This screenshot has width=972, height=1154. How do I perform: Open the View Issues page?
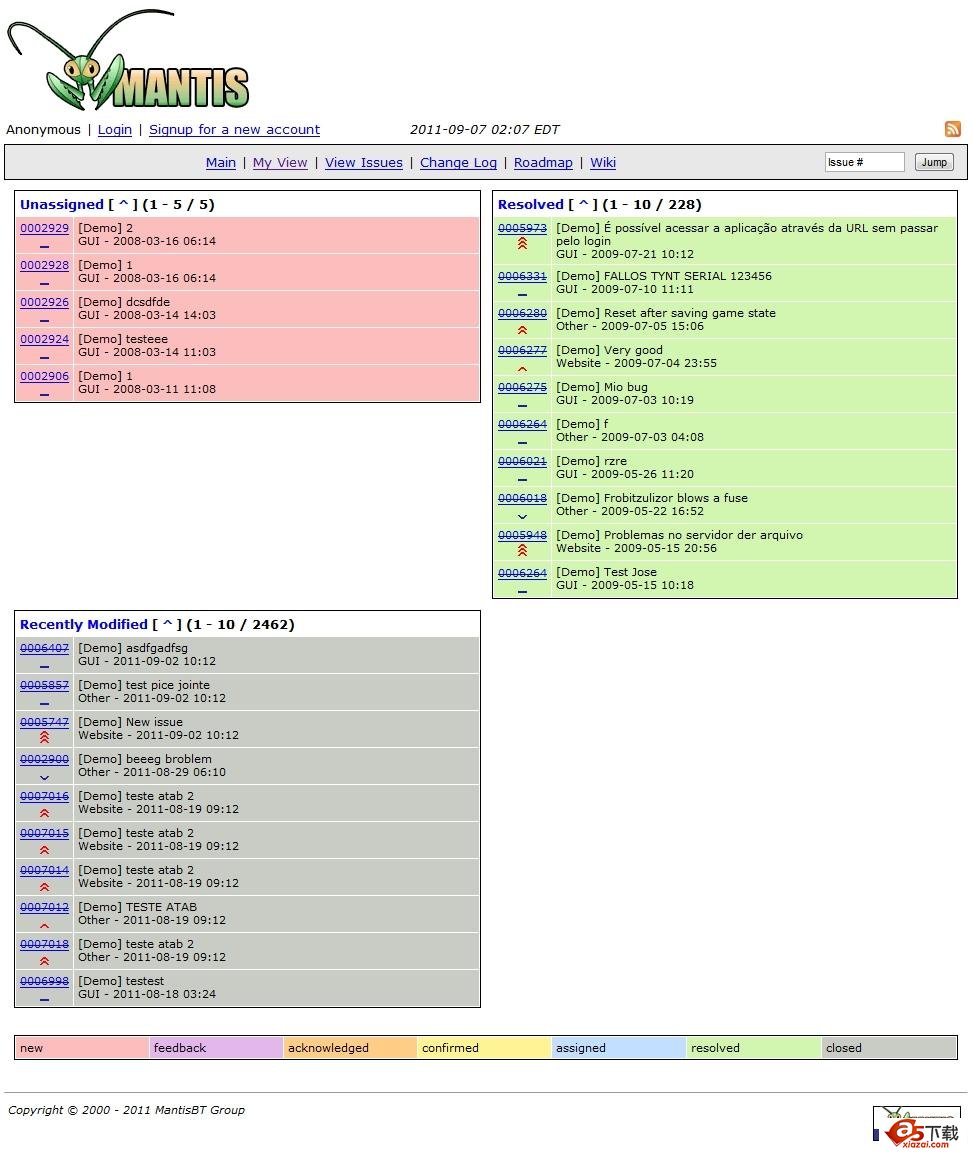[363, 162]
